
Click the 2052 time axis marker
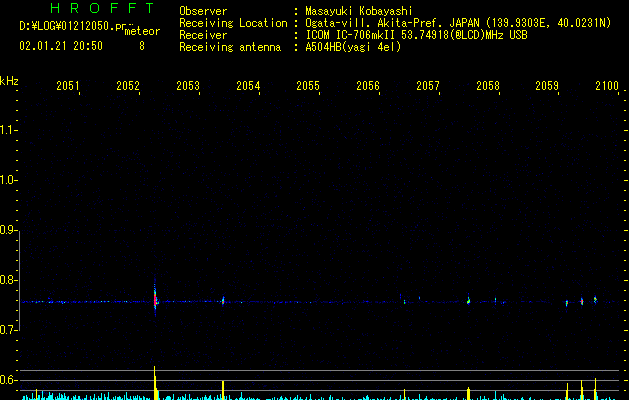[128, 86]
